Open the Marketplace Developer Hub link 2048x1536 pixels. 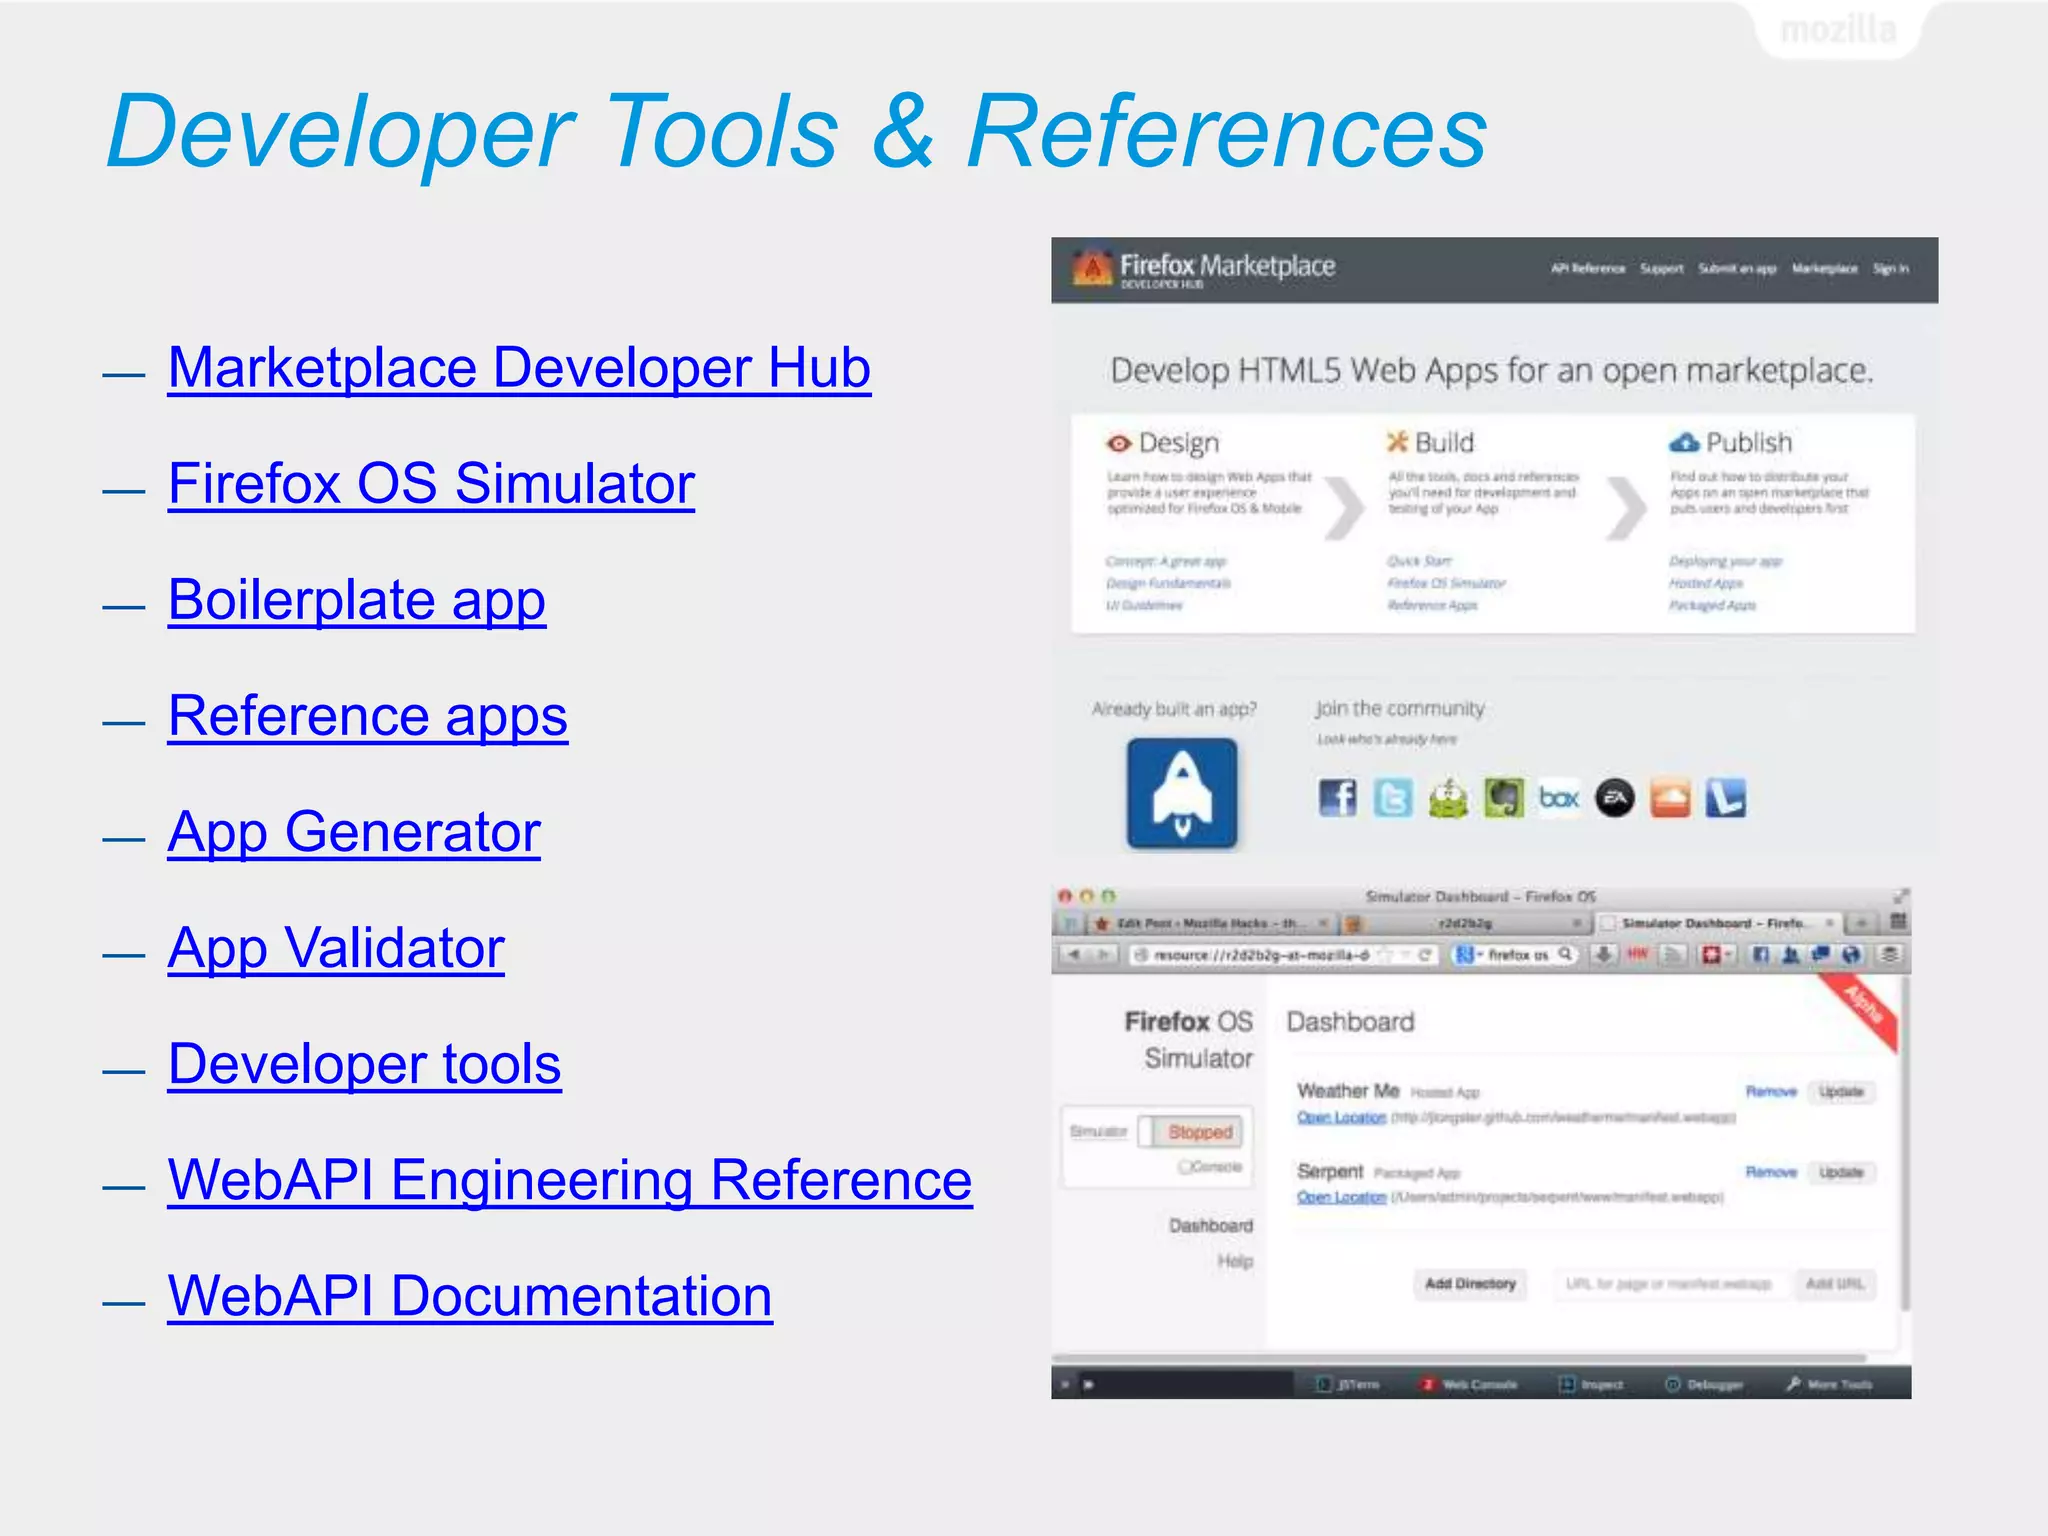pos(519,368)
